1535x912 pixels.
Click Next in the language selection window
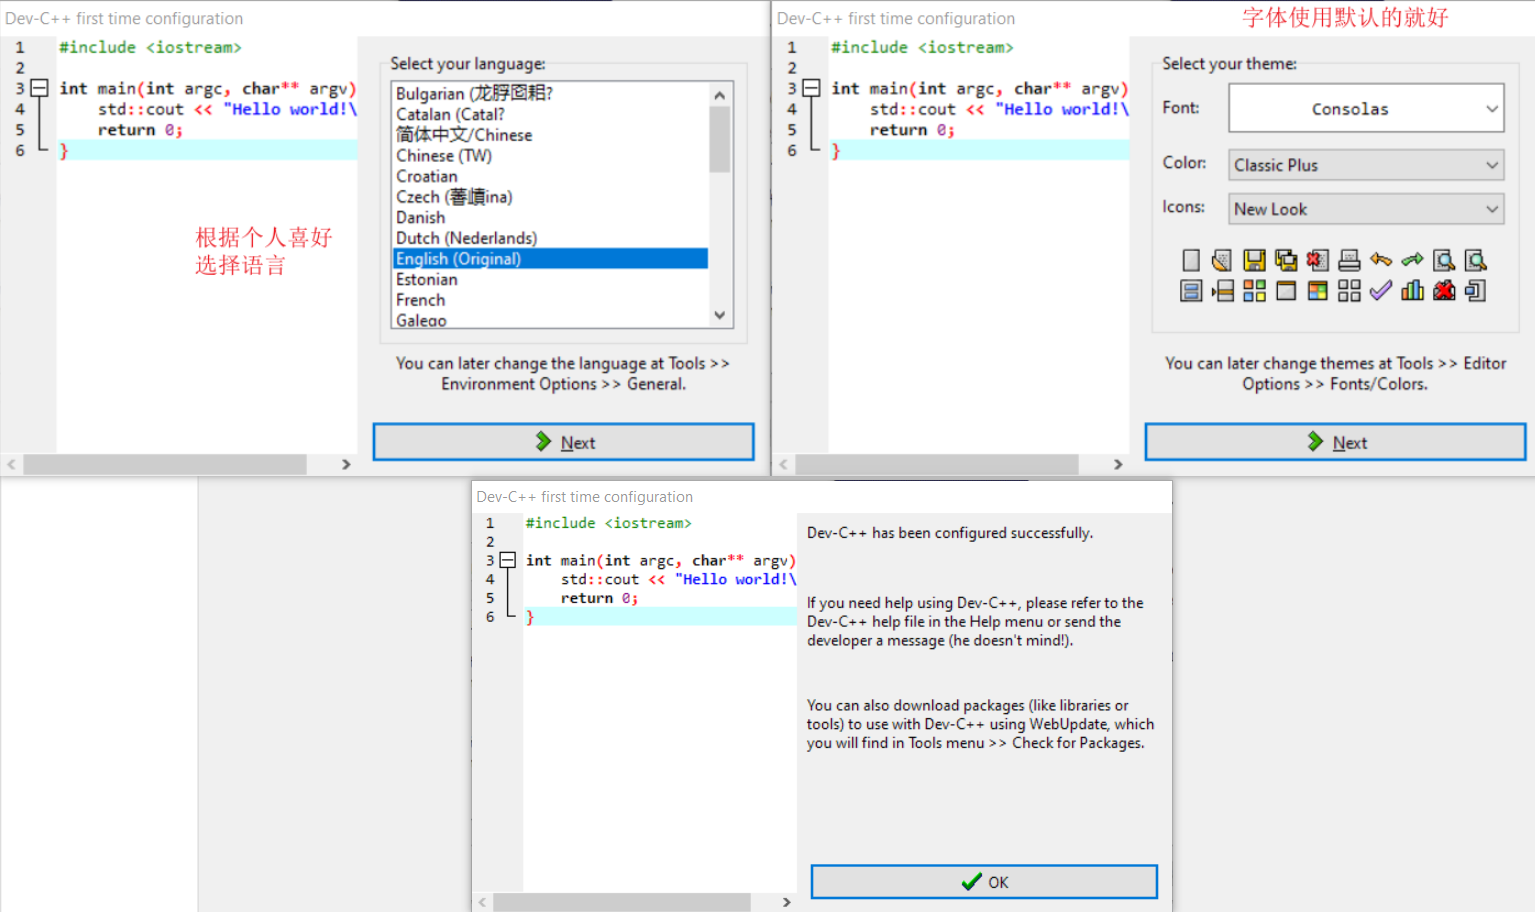(x=563, y=442)
